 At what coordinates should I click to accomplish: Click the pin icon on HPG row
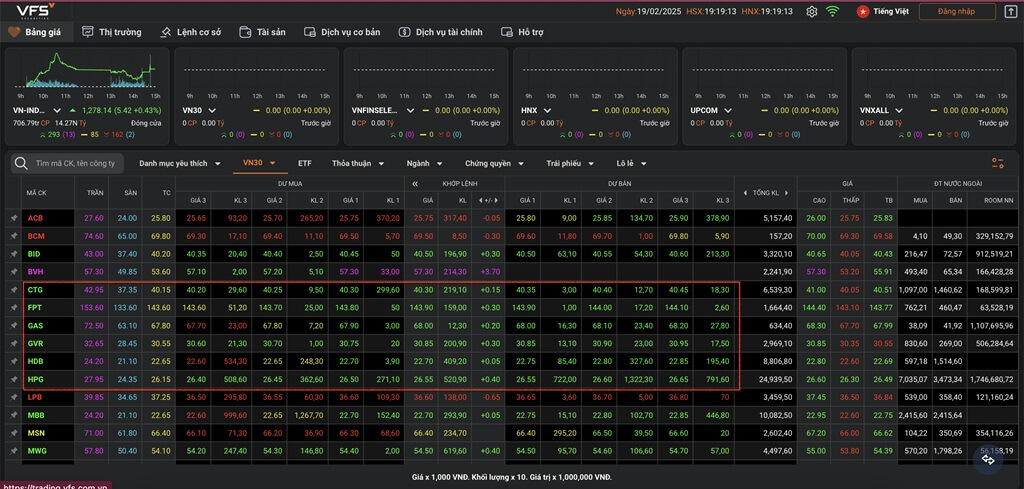13,379
